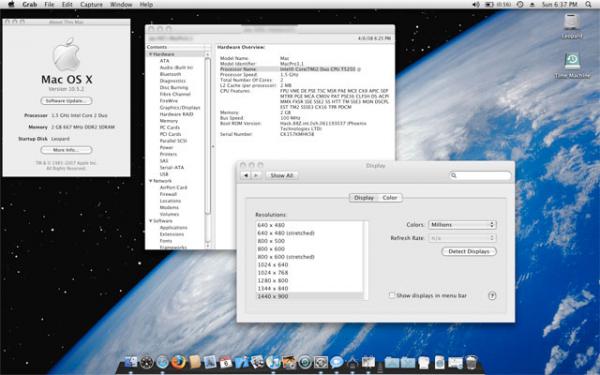Image resolution: width=600 pixels, height=375 pixels.
Task: Enable Show displays in menu bar checkbox
Action: [x=392, y=295]
